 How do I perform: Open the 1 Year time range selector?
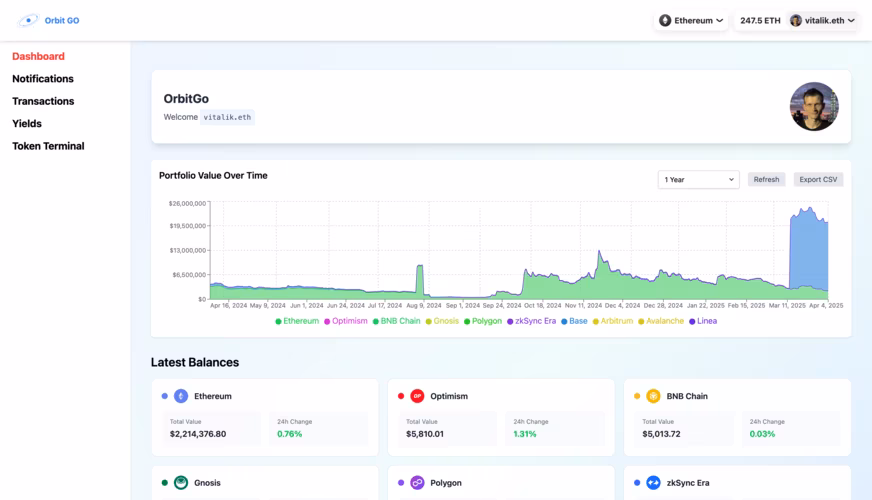(x=698, y=180)
